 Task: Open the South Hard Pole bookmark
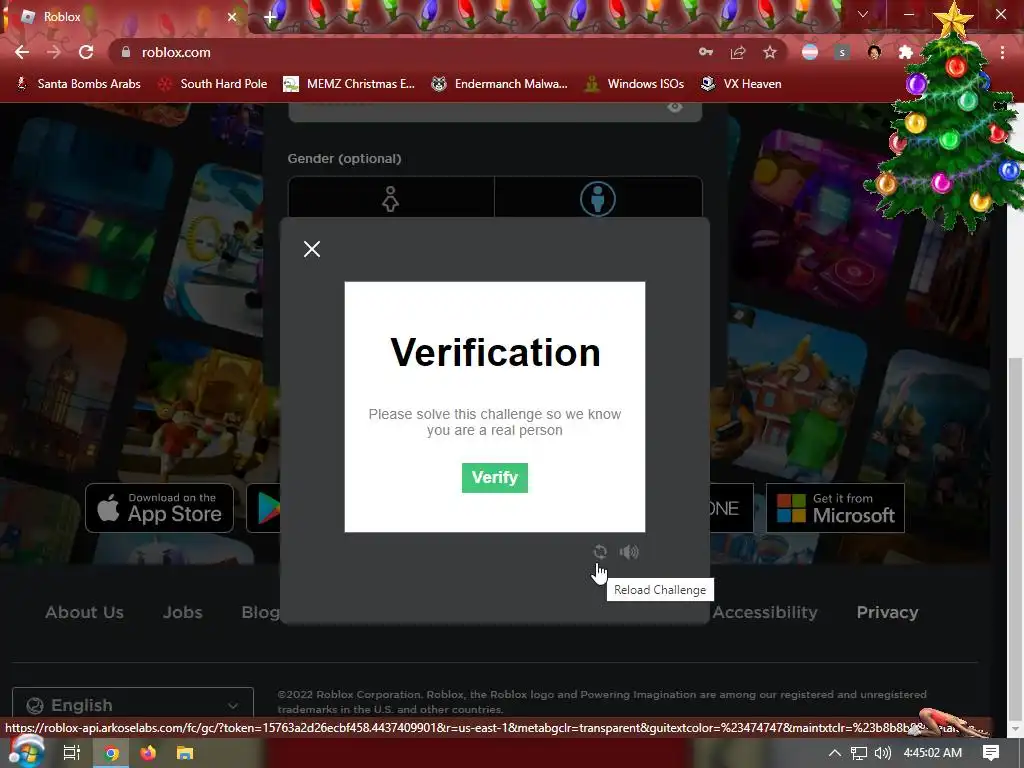click(213, 84)
